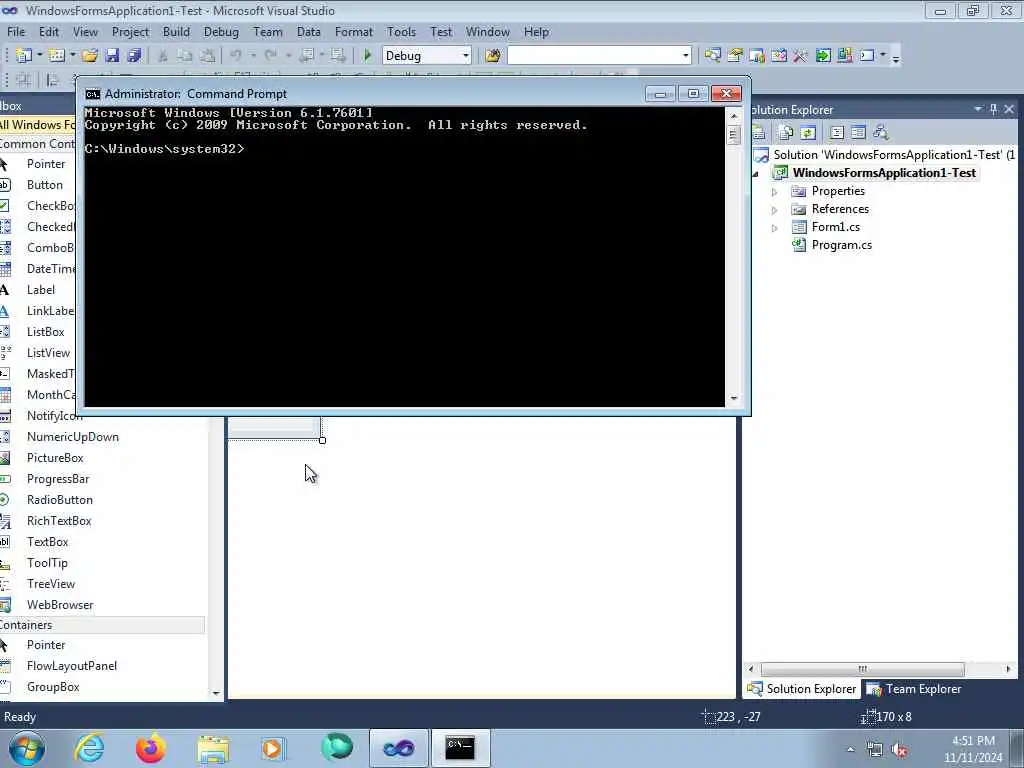
Task: Select the RadioButton toolbox control
Action: (59, 500)
